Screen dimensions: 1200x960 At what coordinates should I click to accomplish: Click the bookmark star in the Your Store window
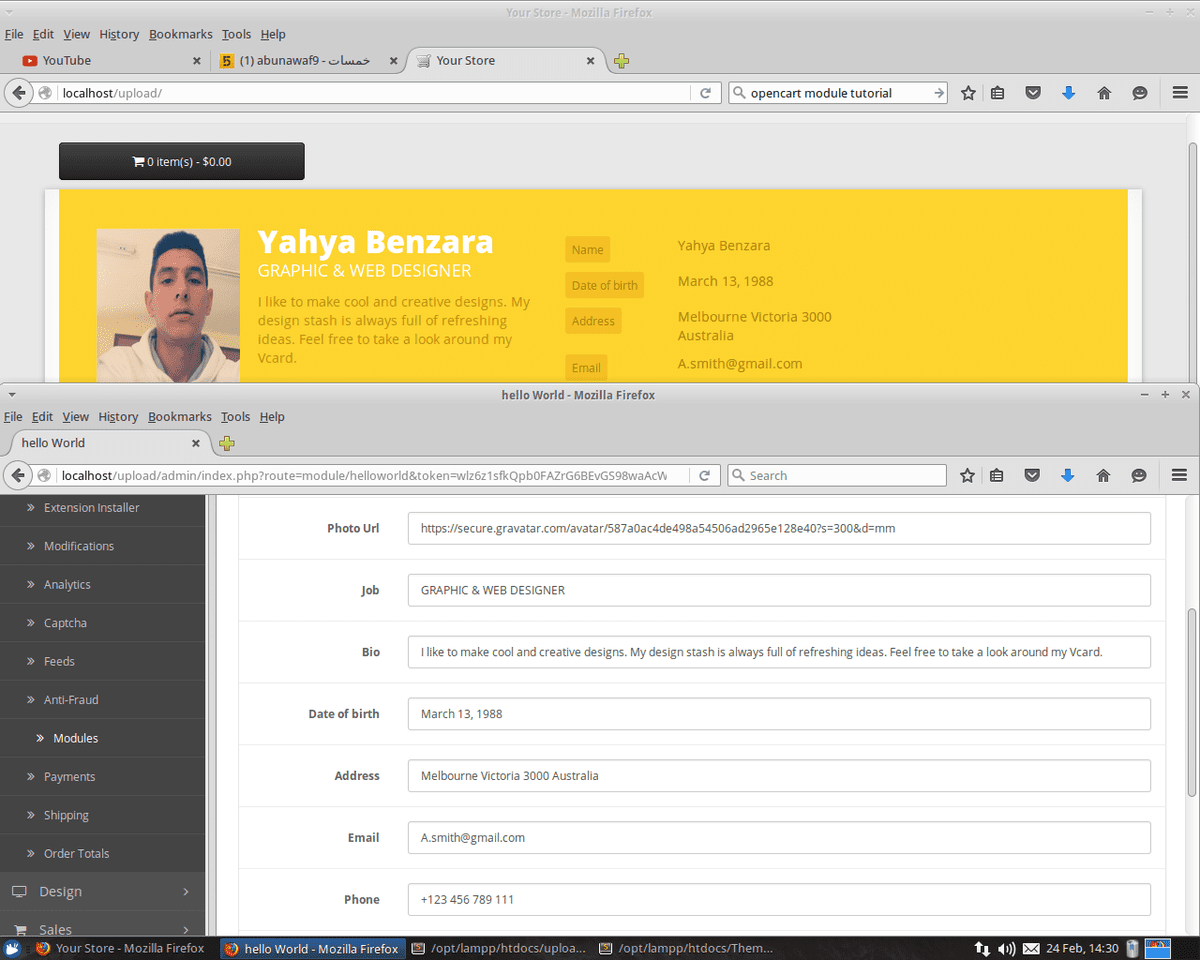[x=968, y=93]
